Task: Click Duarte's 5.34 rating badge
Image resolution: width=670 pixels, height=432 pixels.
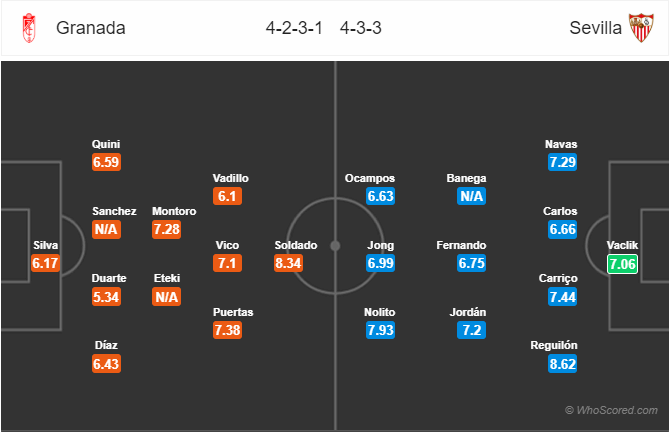Action: pos(106,297)
